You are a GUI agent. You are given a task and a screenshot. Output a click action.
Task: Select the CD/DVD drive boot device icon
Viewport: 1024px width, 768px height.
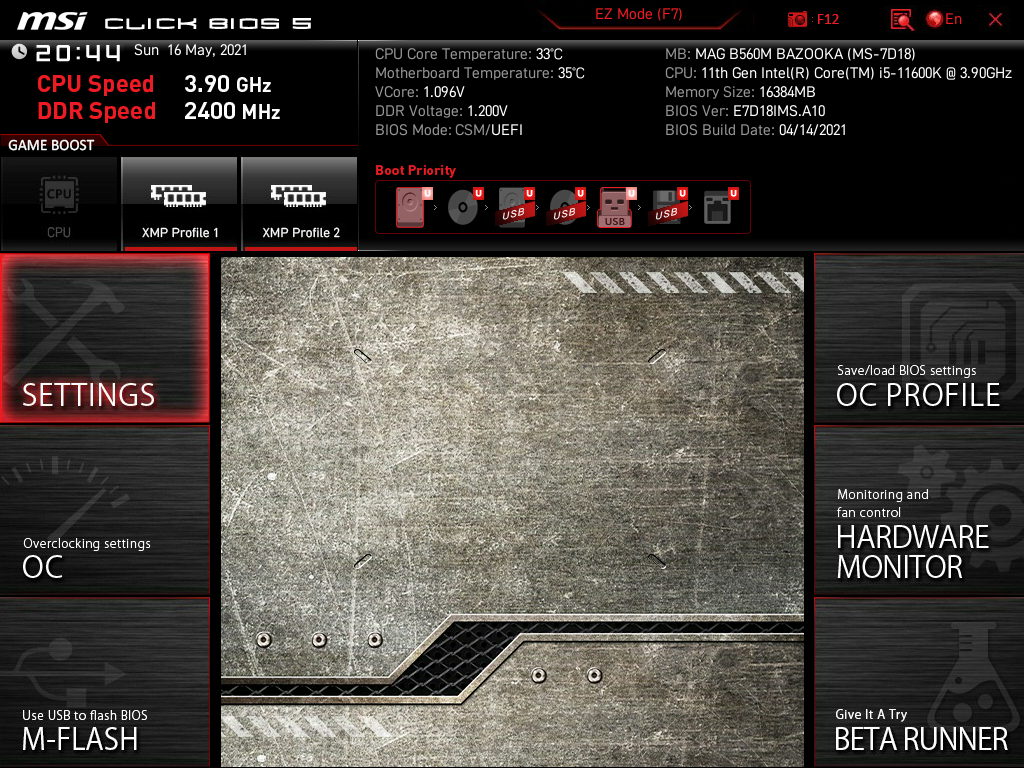coord(464,207)
